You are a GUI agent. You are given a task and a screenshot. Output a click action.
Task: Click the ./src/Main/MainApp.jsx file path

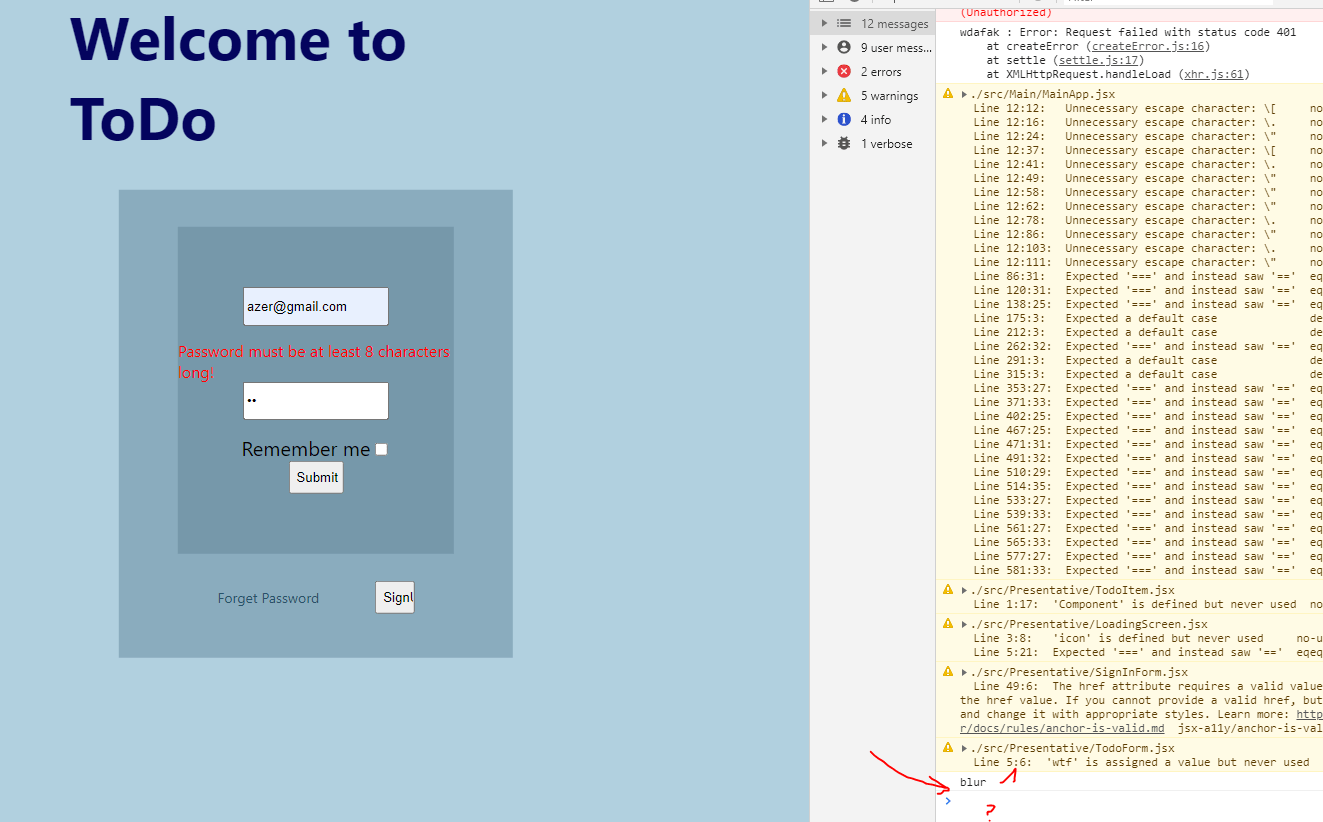point(1043,94)
